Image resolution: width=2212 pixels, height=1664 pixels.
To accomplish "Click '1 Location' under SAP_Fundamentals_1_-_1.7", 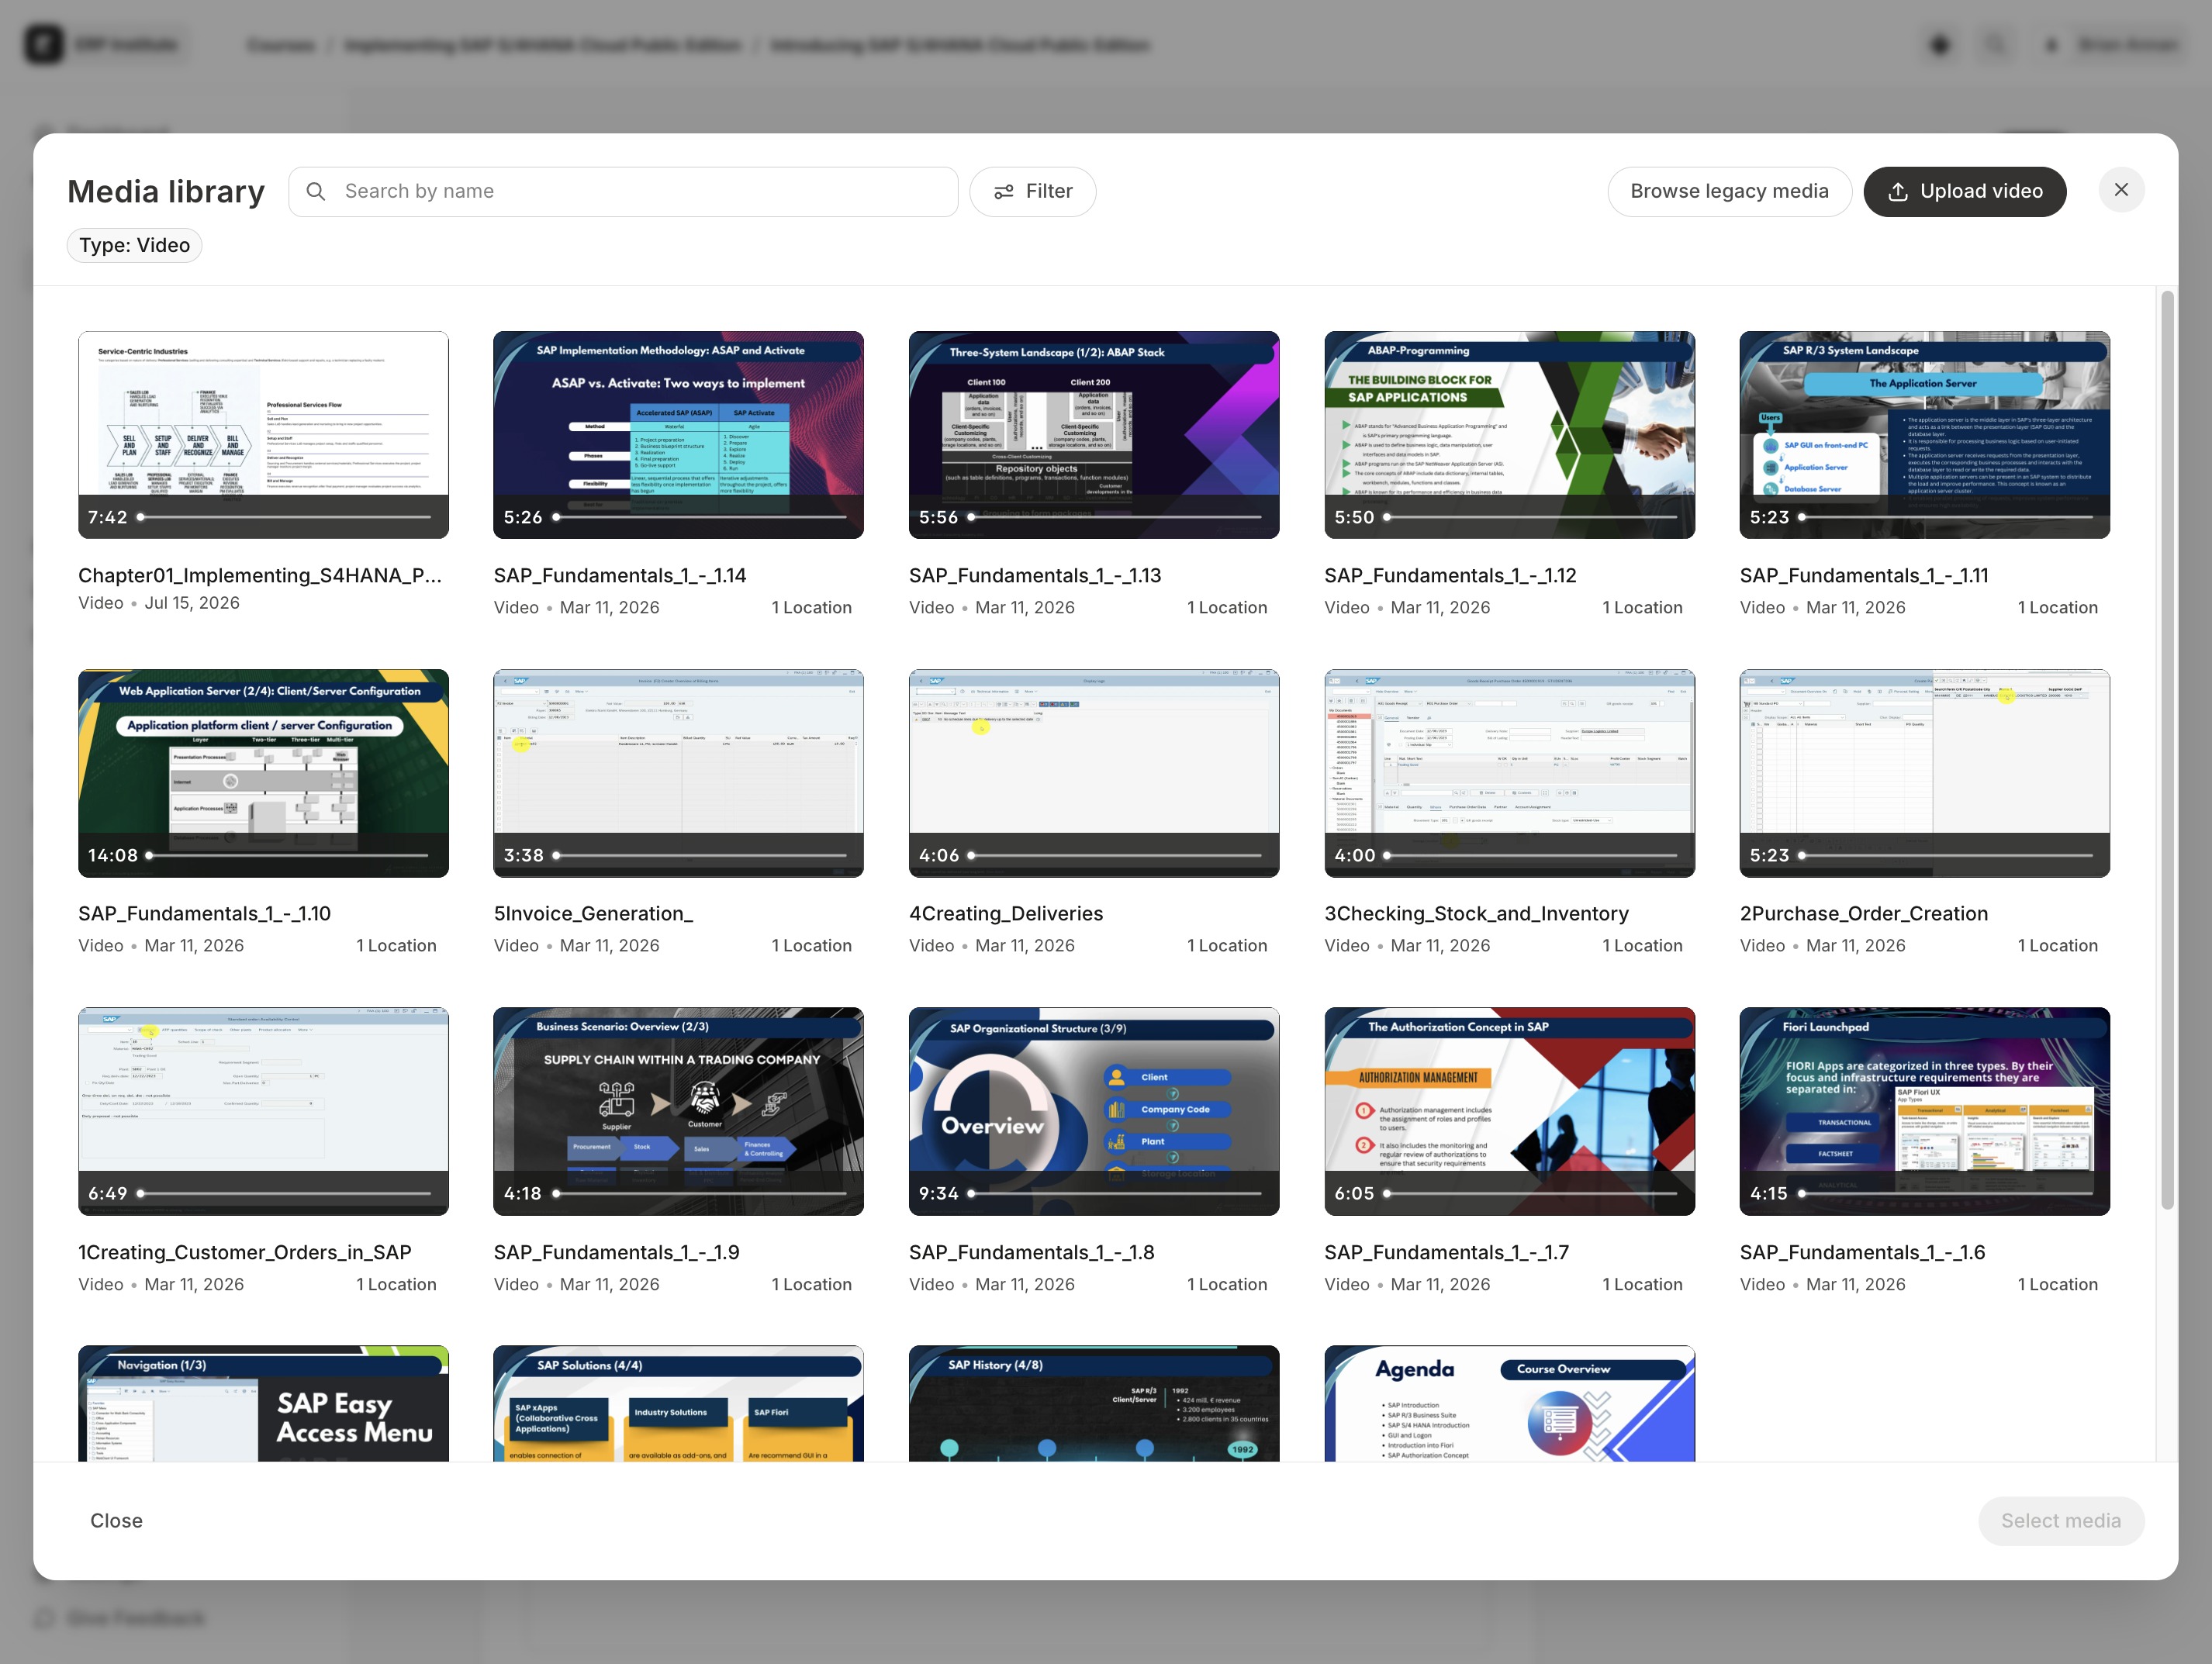I will pos(1643,1284).
